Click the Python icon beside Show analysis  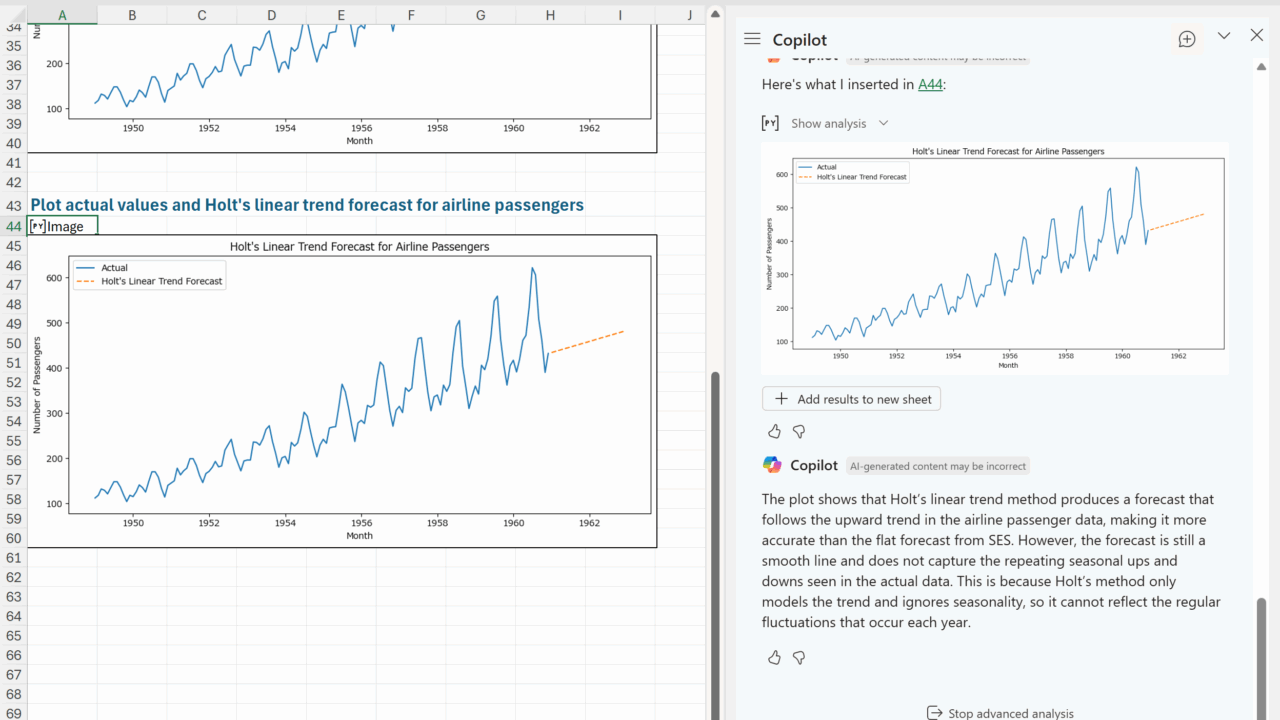[x=770, y=123]
